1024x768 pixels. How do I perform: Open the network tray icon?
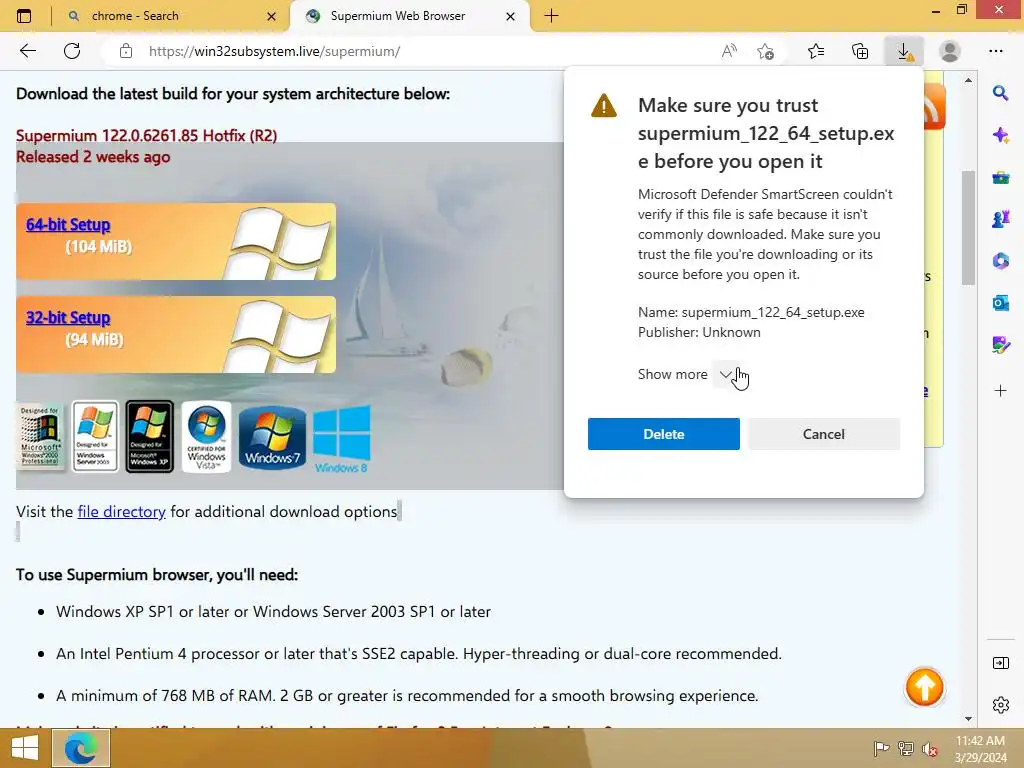tap(906, 748)
